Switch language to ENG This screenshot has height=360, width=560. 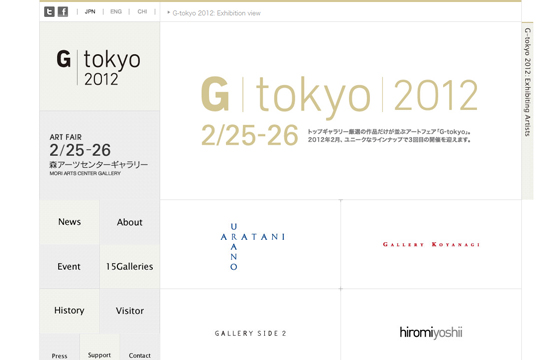point(116,12)
